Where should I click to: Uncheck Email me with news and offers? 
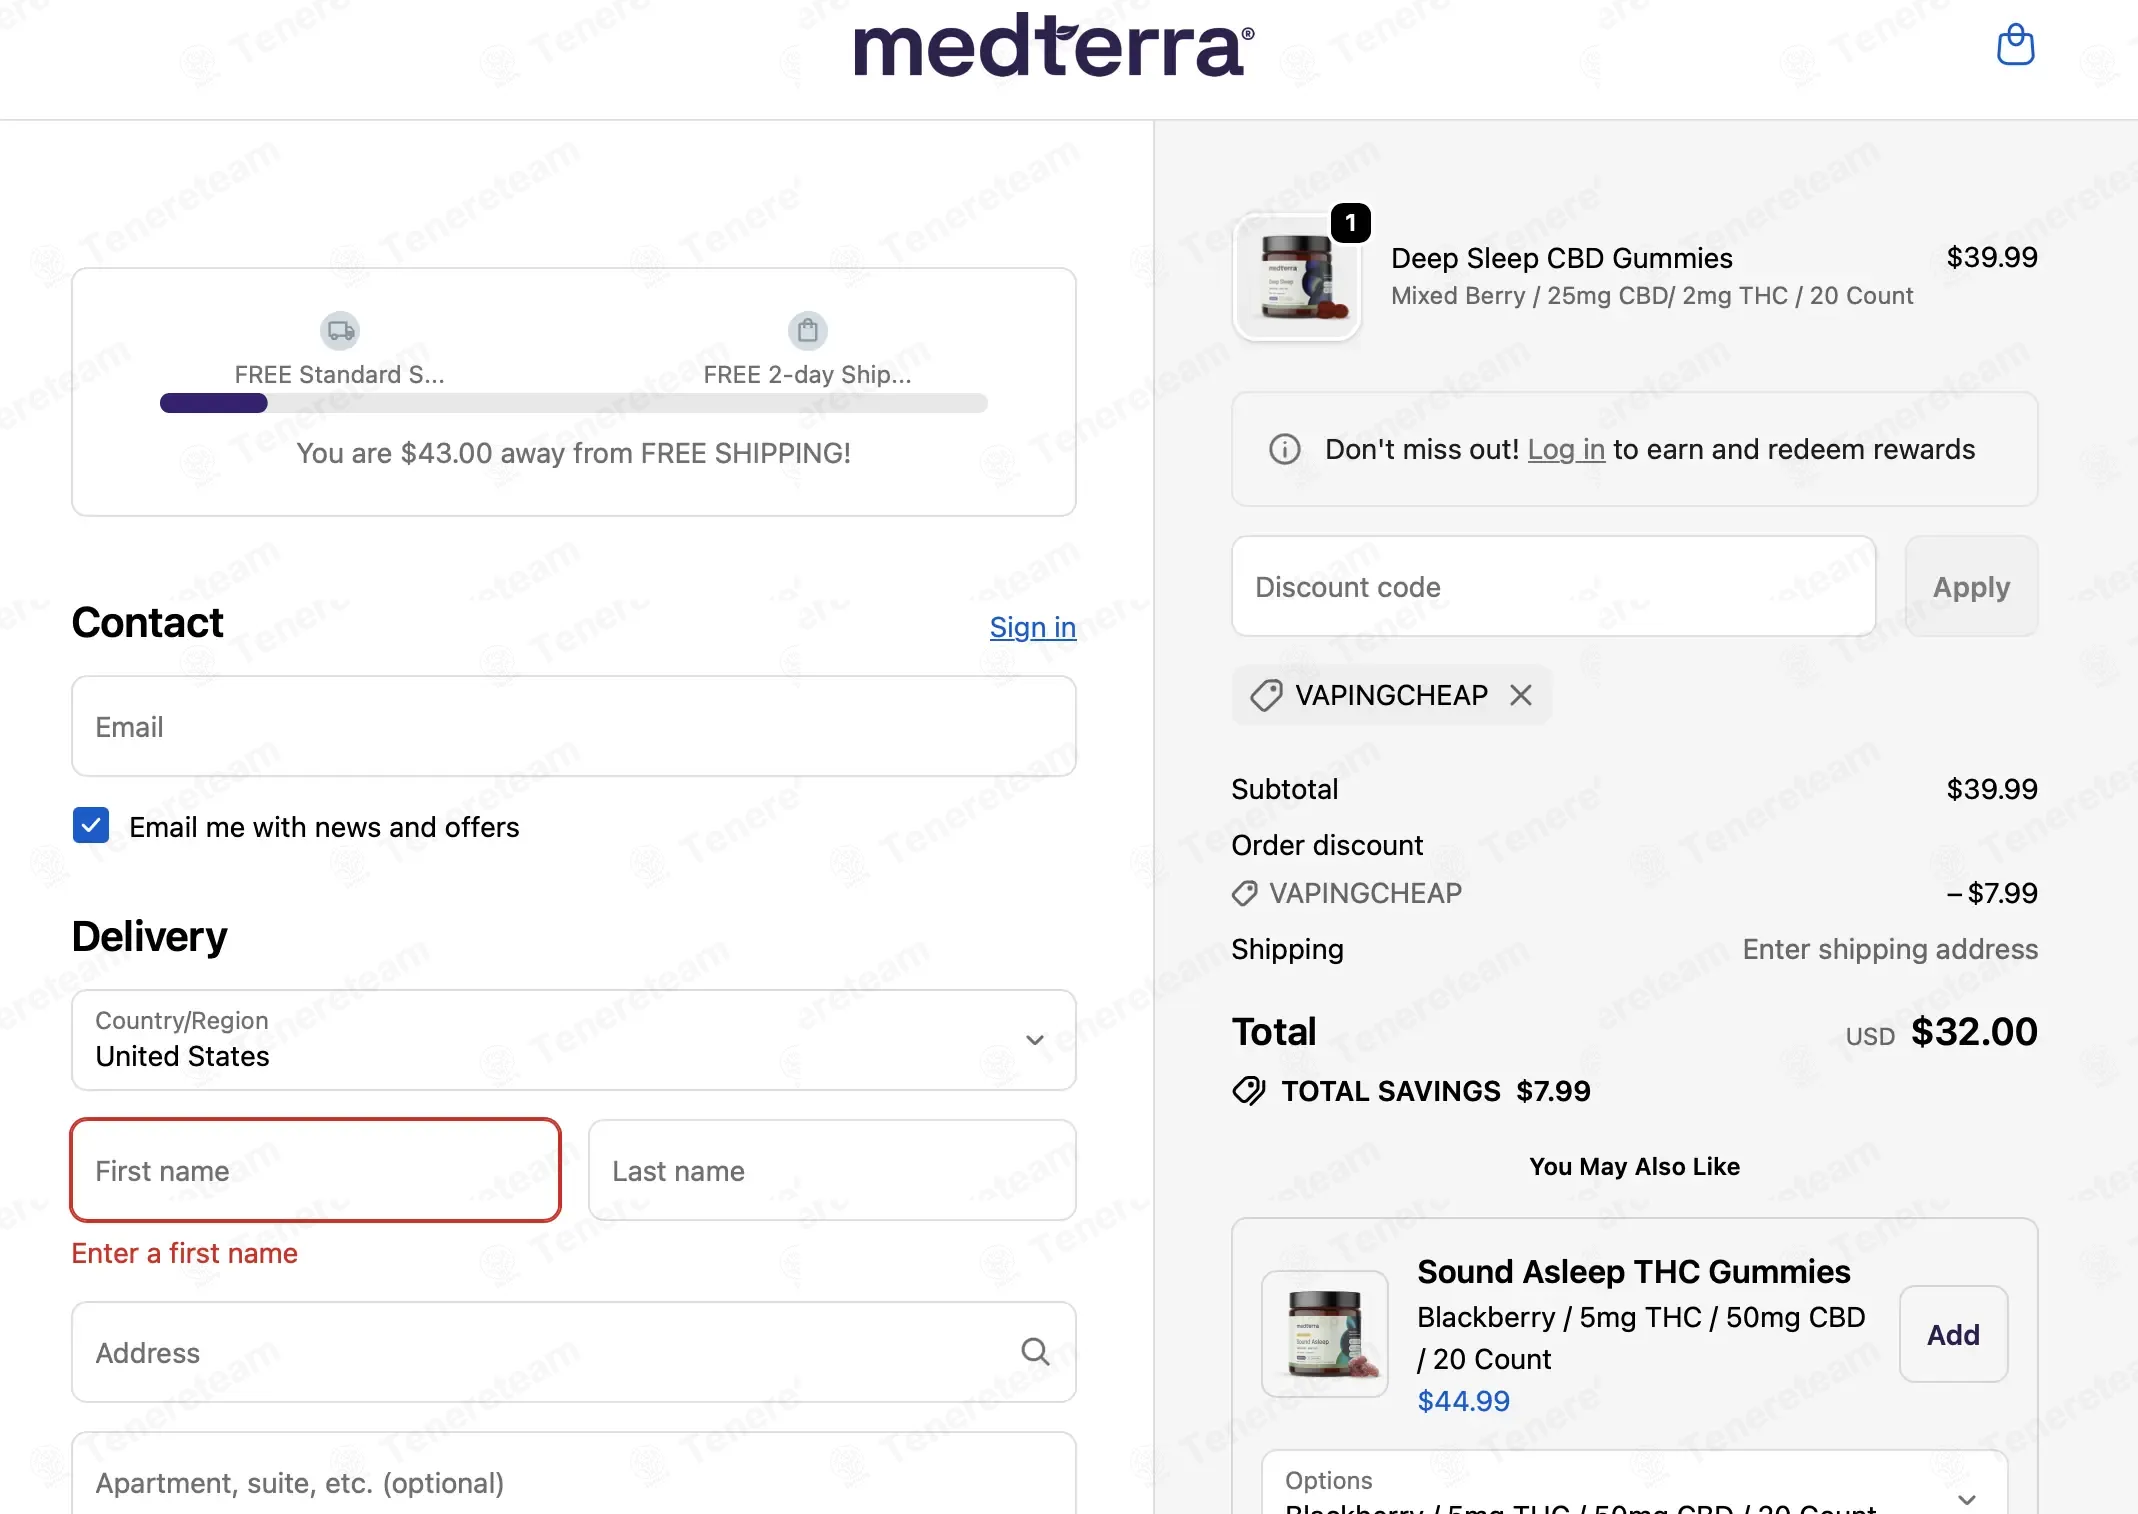pos(91,826)
